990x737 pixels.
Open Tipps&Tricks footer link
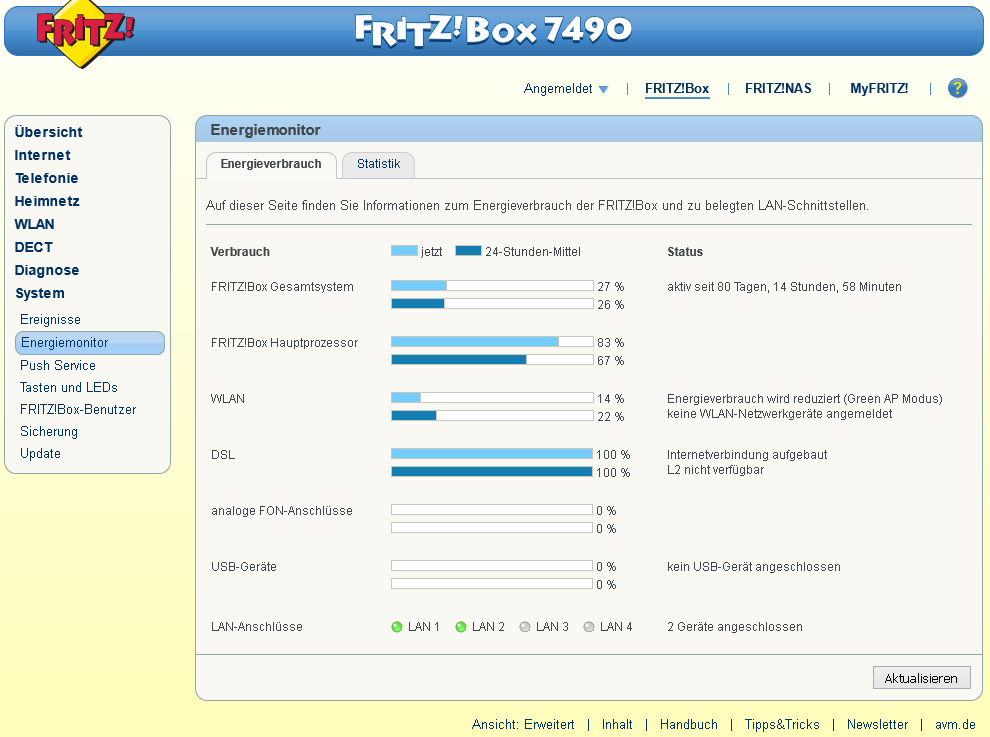782,724
